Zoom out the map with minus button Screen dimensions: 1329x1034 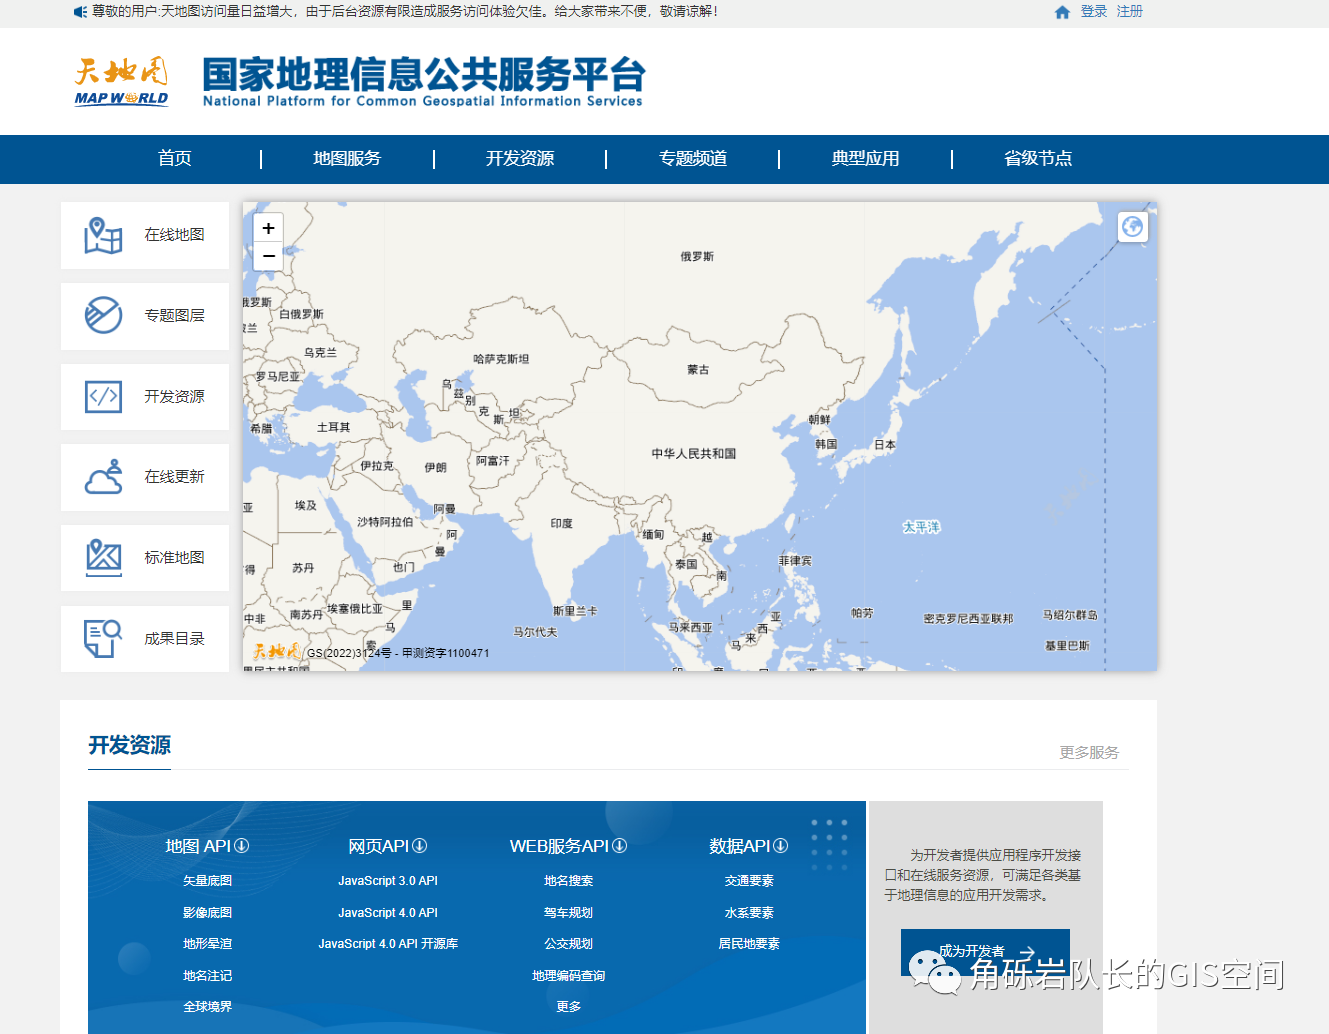point(268,256)
